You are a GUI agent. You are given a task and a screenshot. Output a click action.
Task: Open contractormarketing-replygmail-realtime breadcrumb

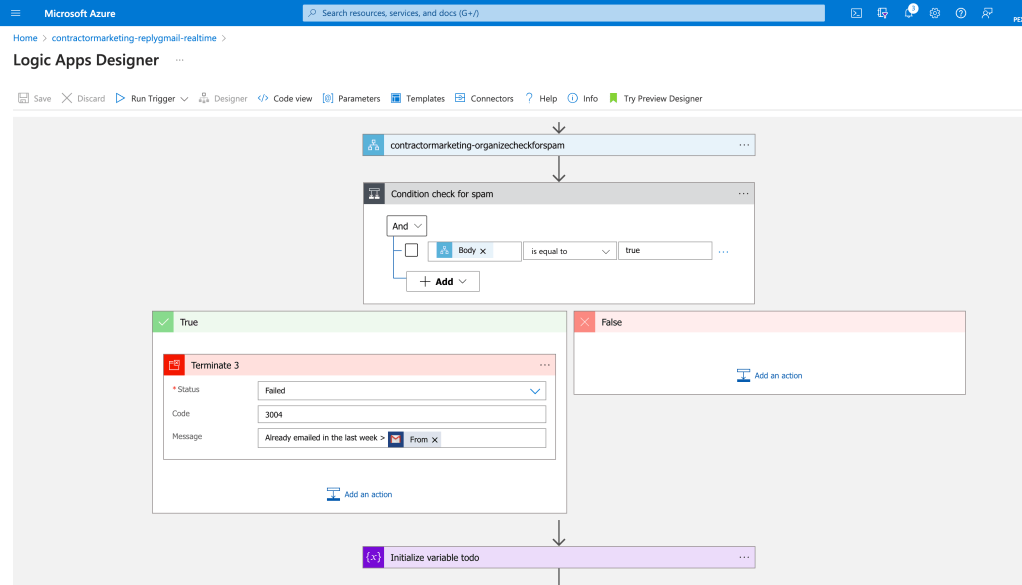click(x=134, y=38)
